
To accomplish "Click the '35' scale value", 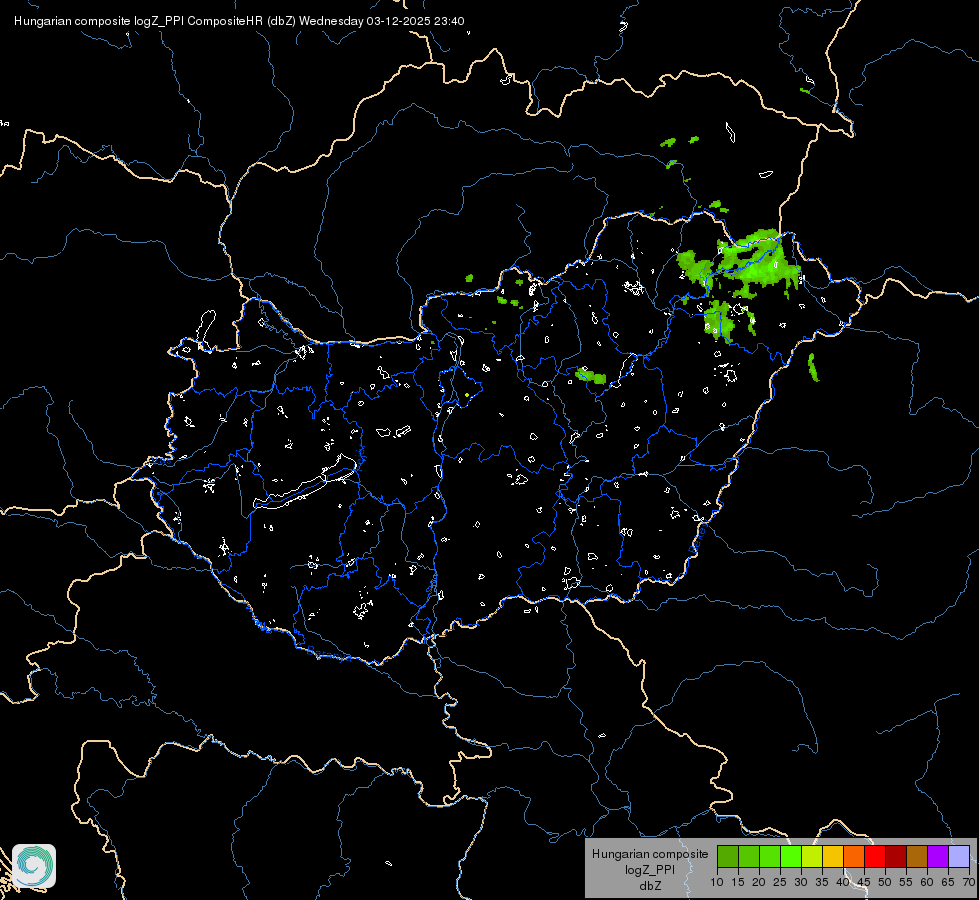I will [x=822, y=883].
